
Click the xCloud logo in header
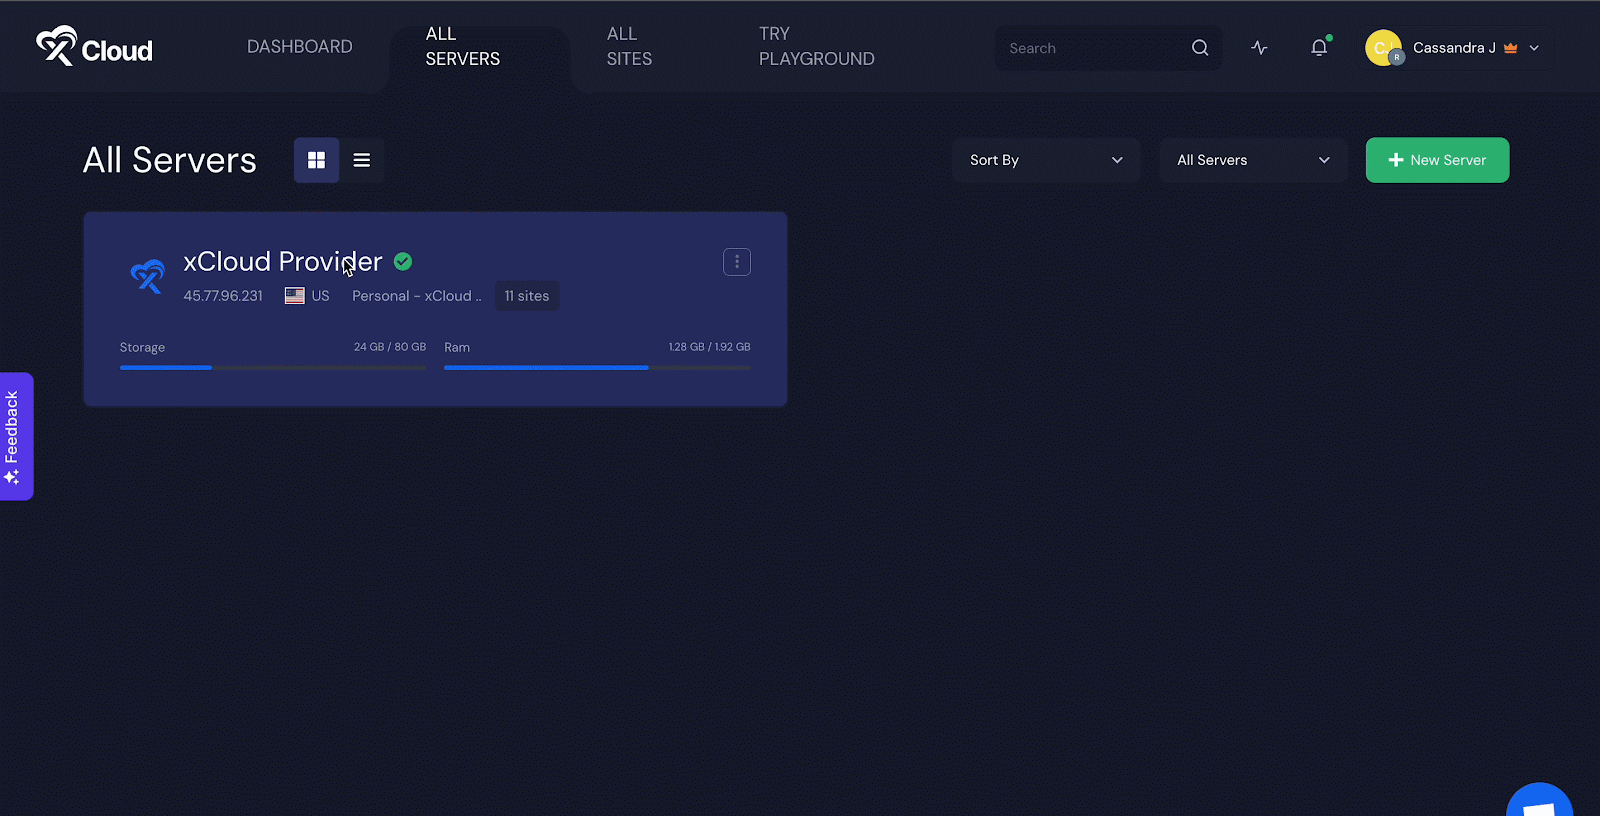(94, 47)
